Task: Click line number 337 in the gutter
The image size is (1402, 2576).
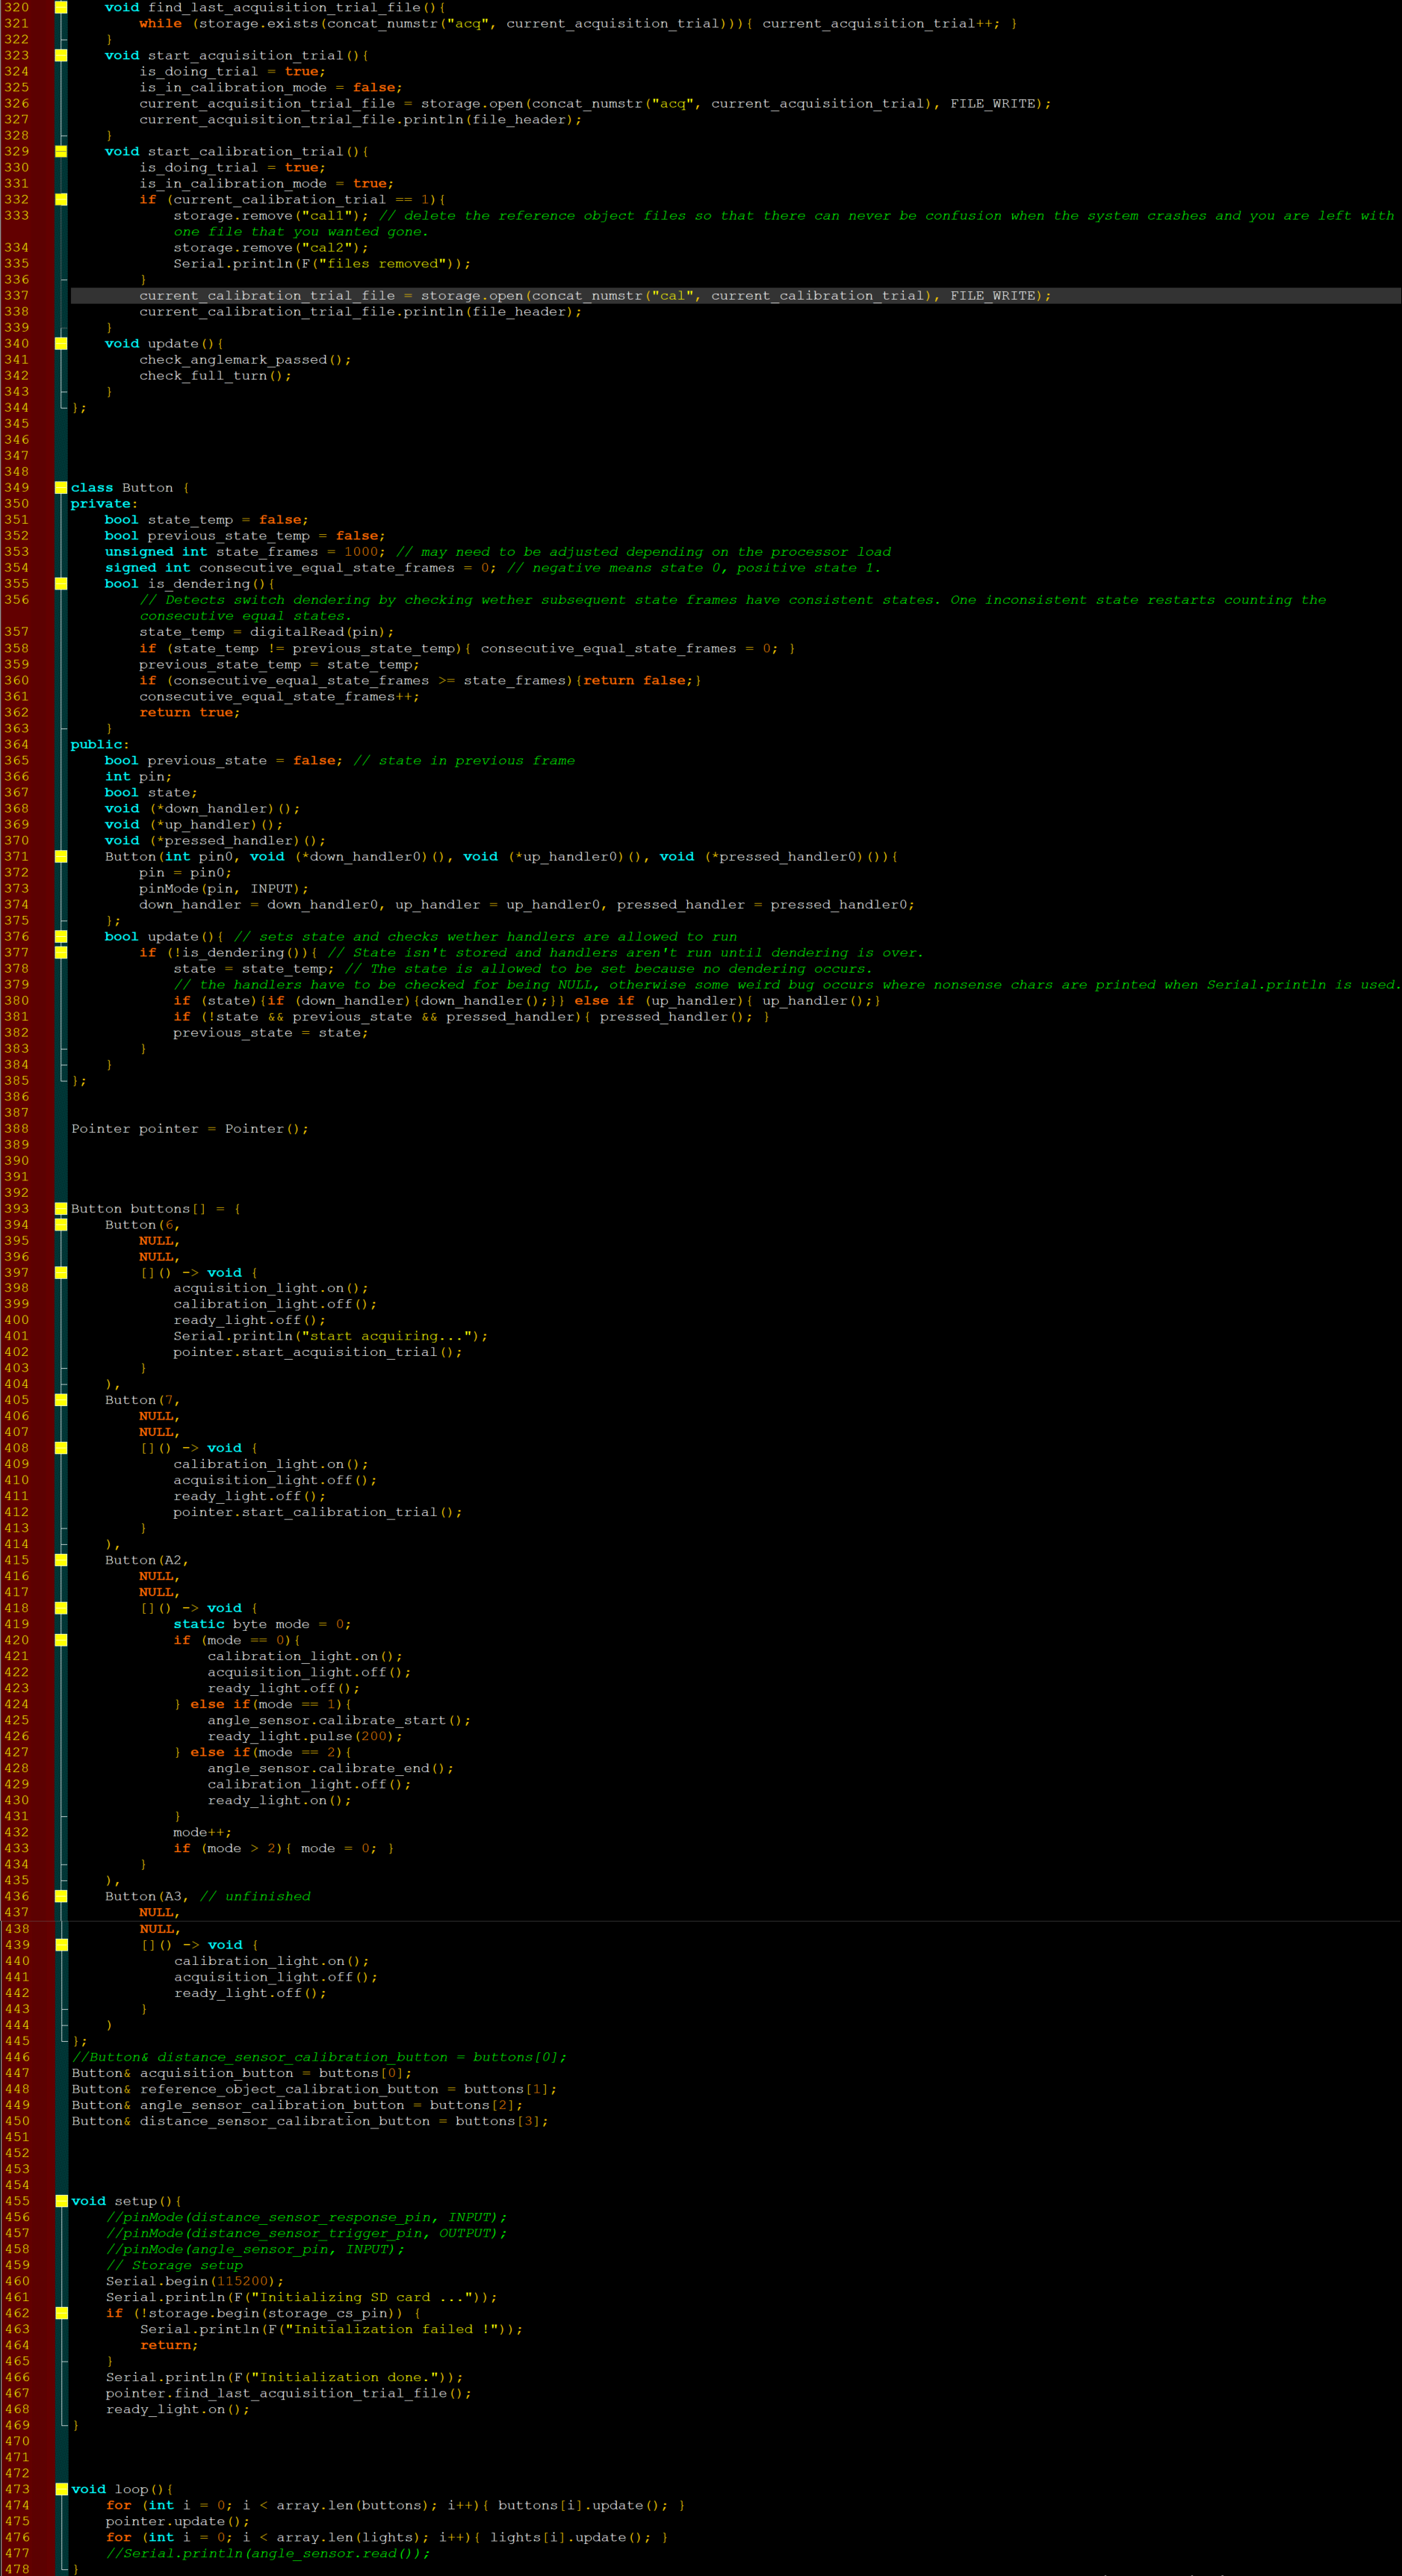Action: point(17,296)
